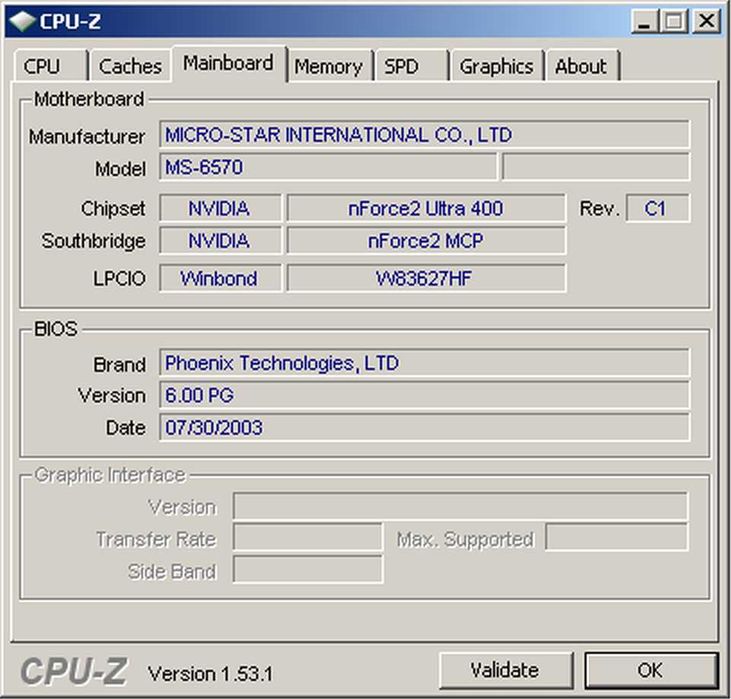This screenshot has width=731, height=699.
Task: Click the Southbridge label
Action: tap(93, 241)
